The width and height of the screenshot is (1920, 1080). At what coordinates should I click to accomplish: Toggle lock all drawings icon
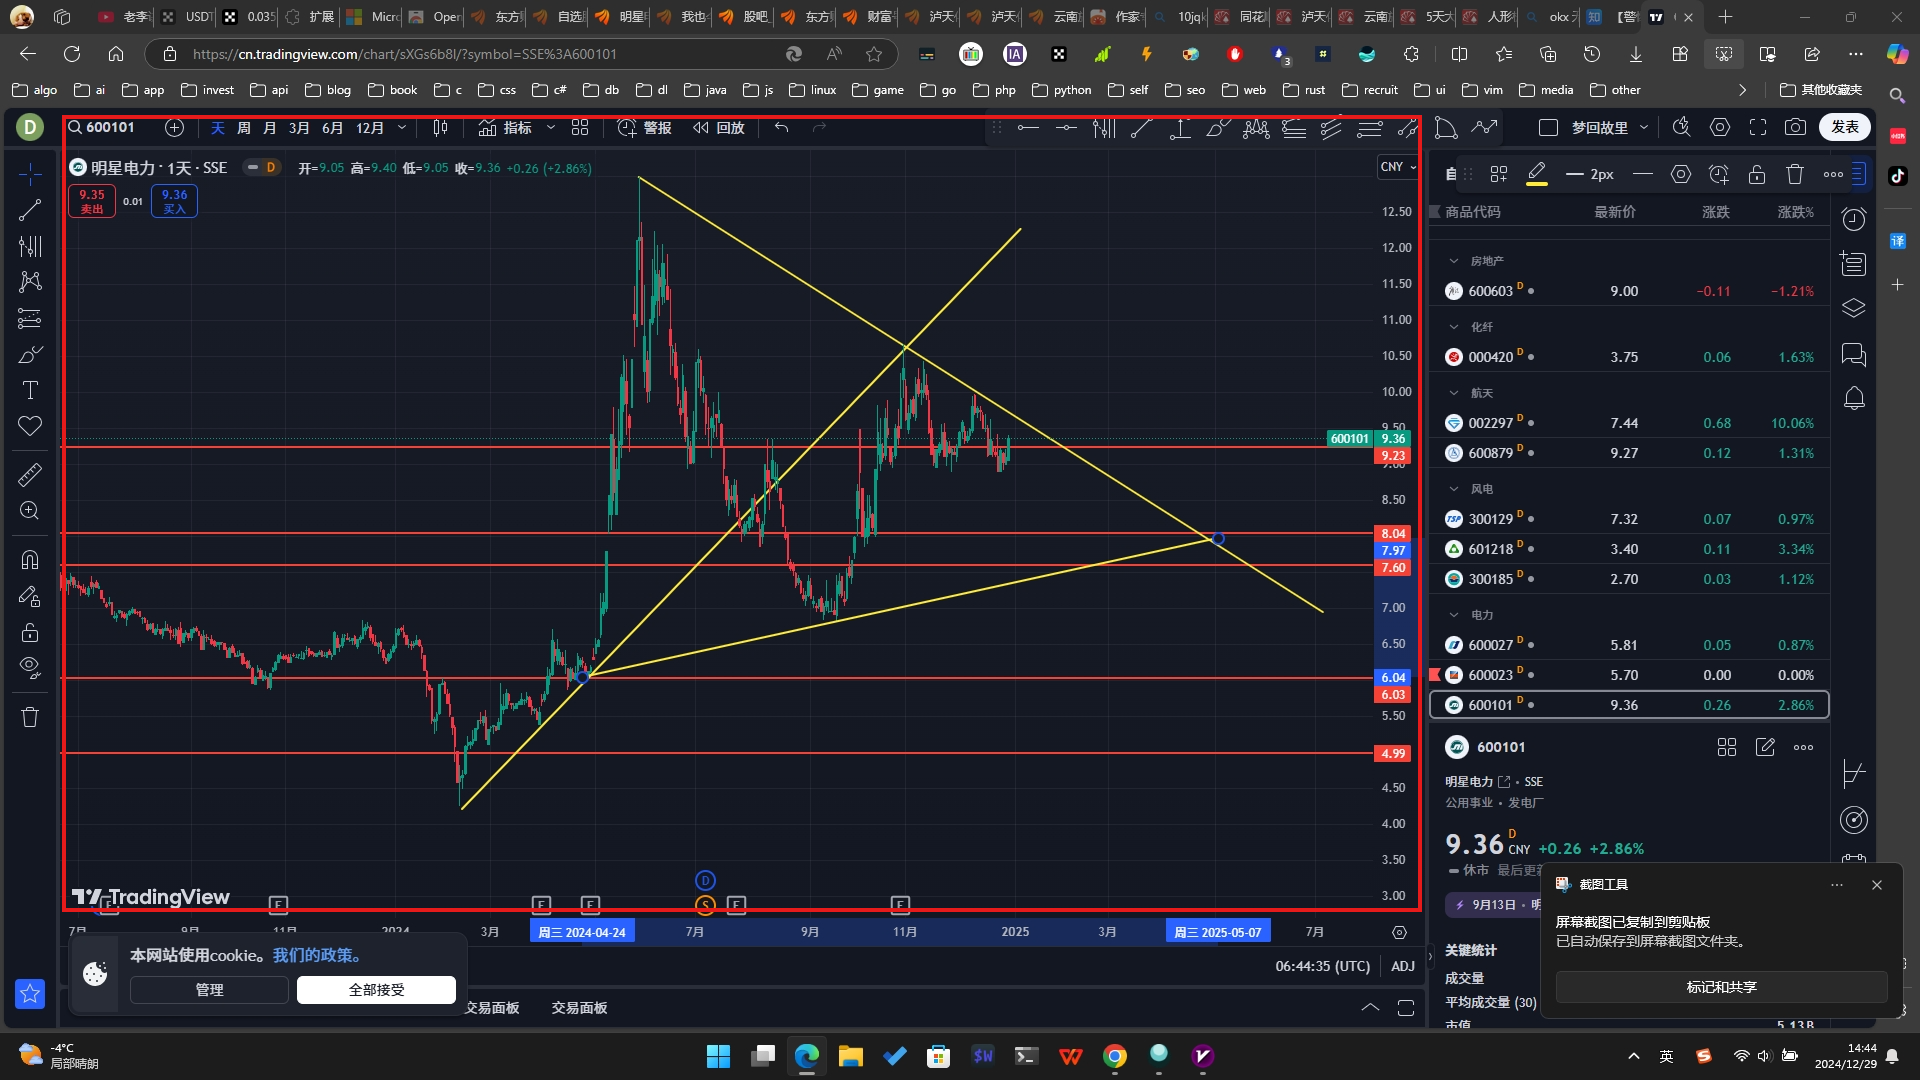[30, 632]
